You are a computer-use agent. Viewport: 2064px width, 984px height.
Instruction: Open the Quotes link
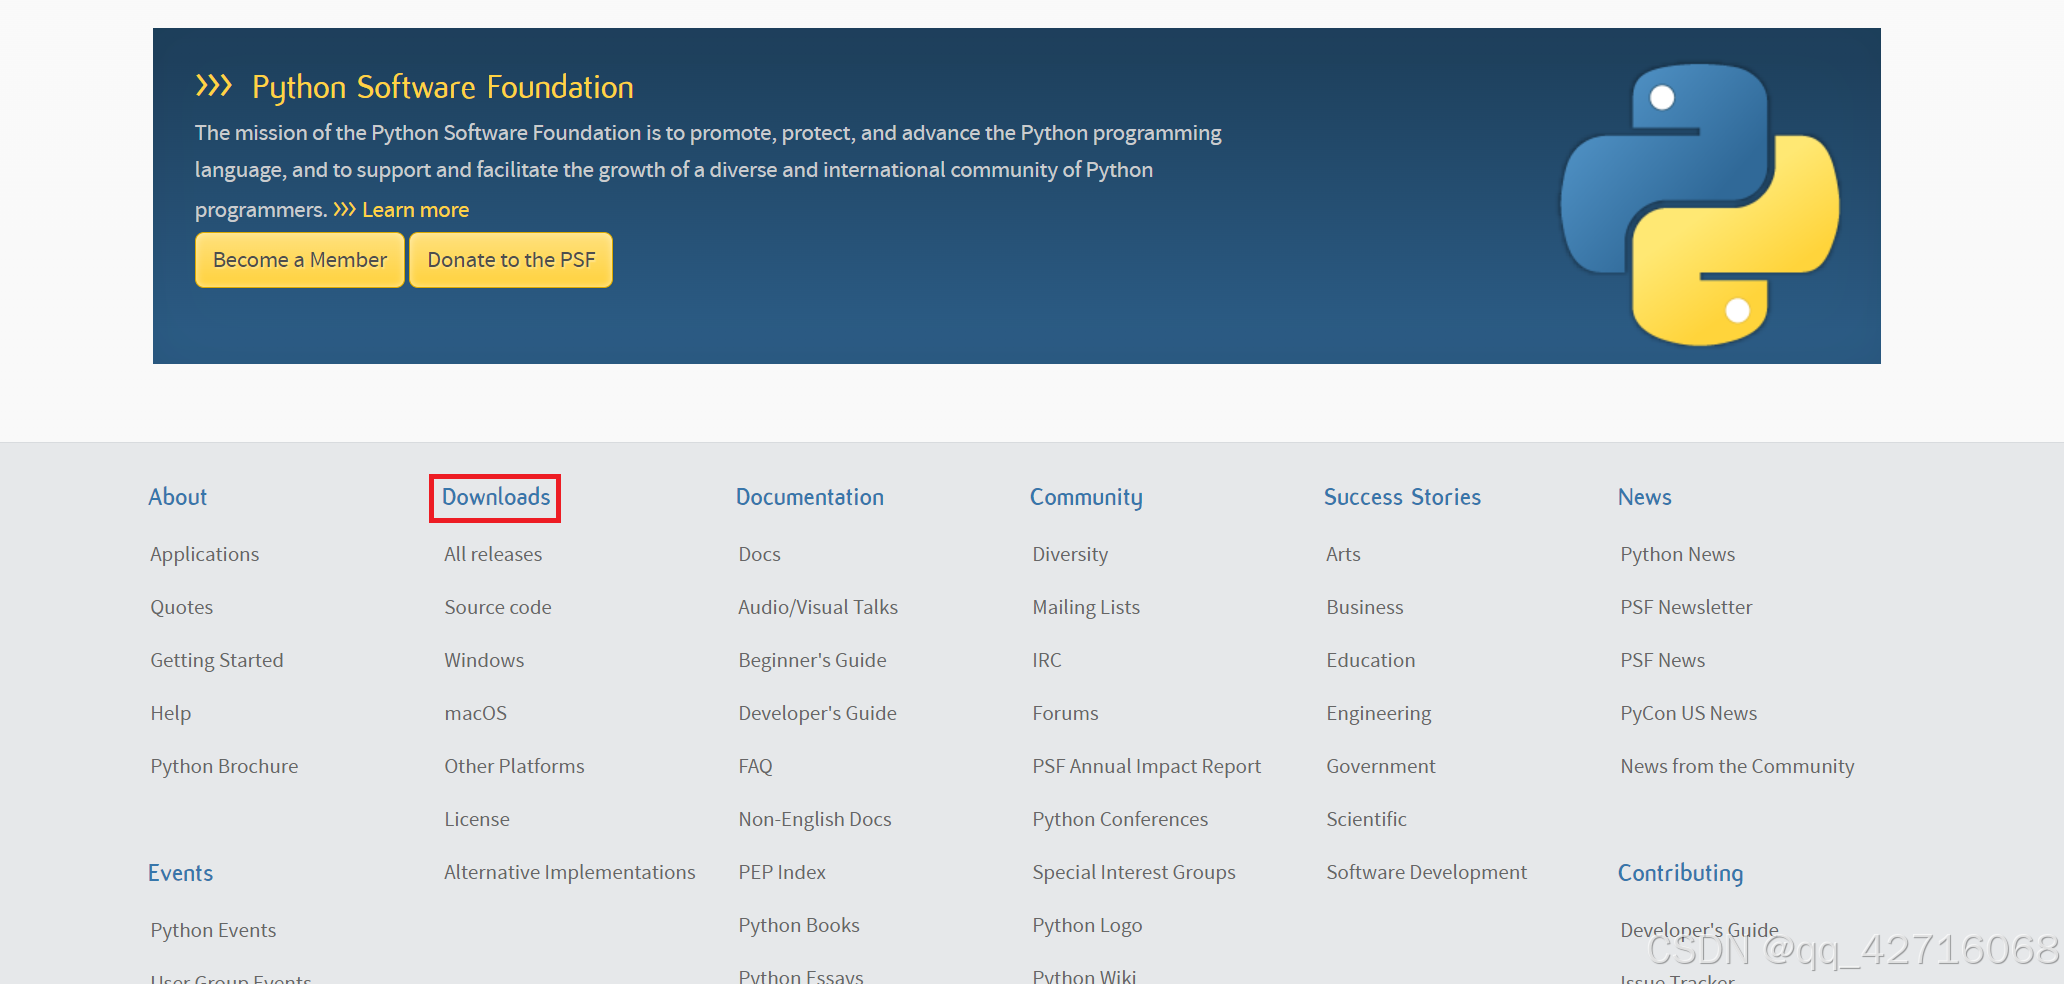[182, 607]
